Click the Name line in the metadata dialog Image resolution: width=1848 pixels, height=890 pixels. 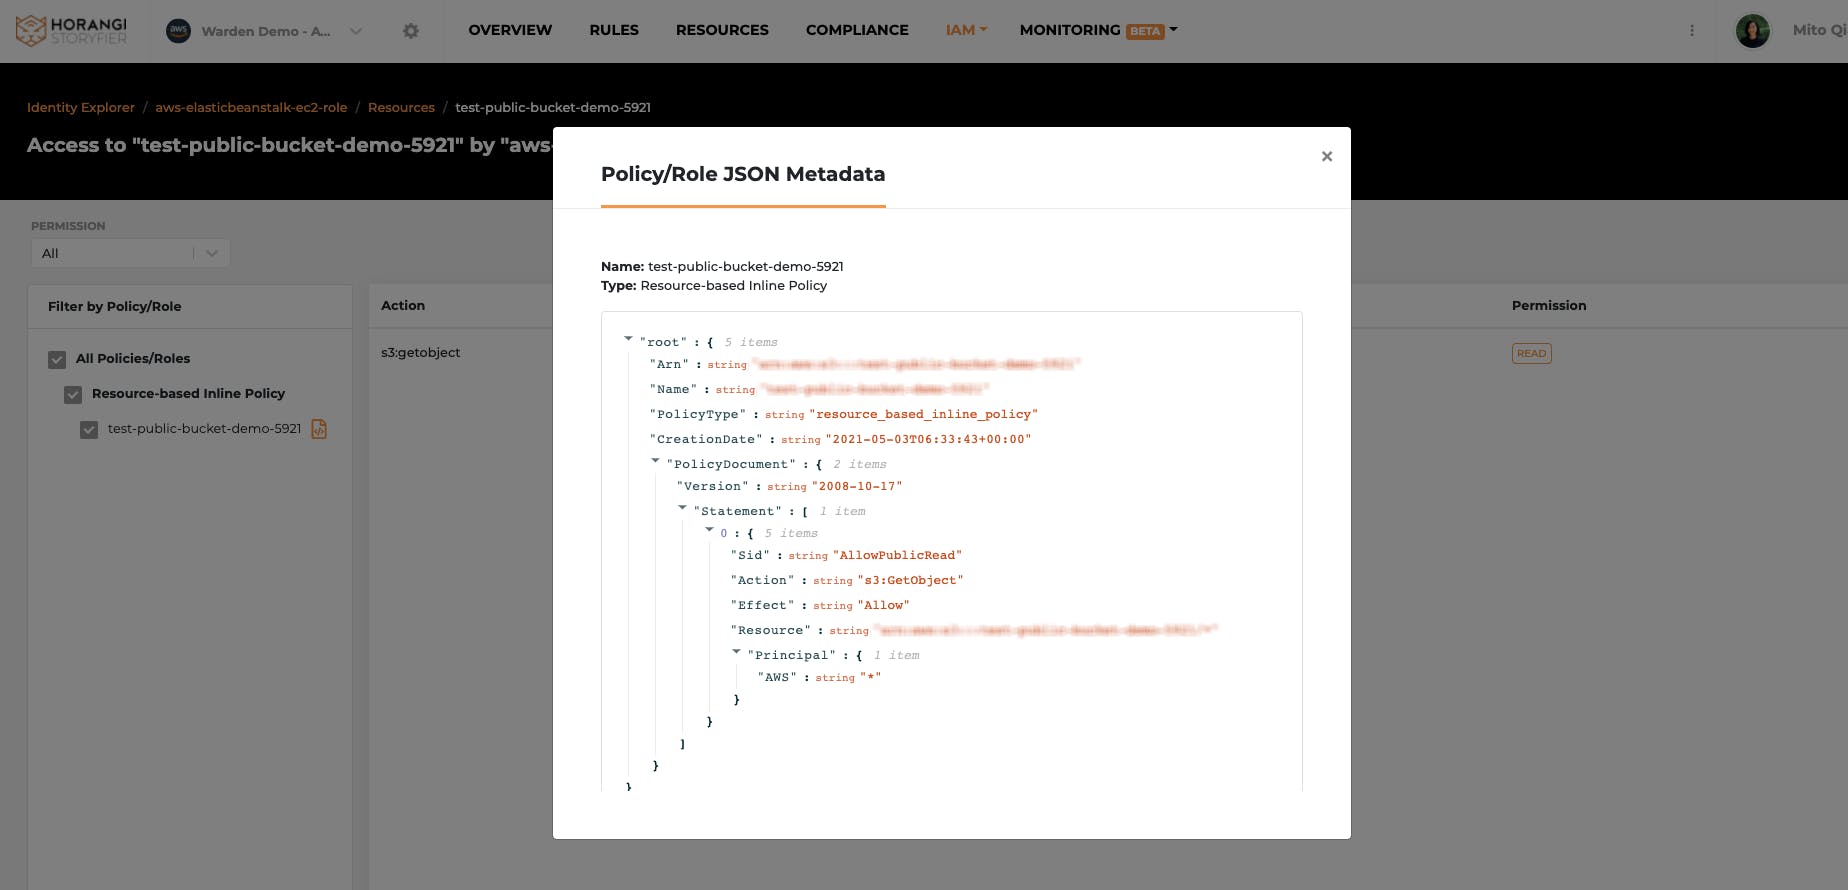click(722, 266)
